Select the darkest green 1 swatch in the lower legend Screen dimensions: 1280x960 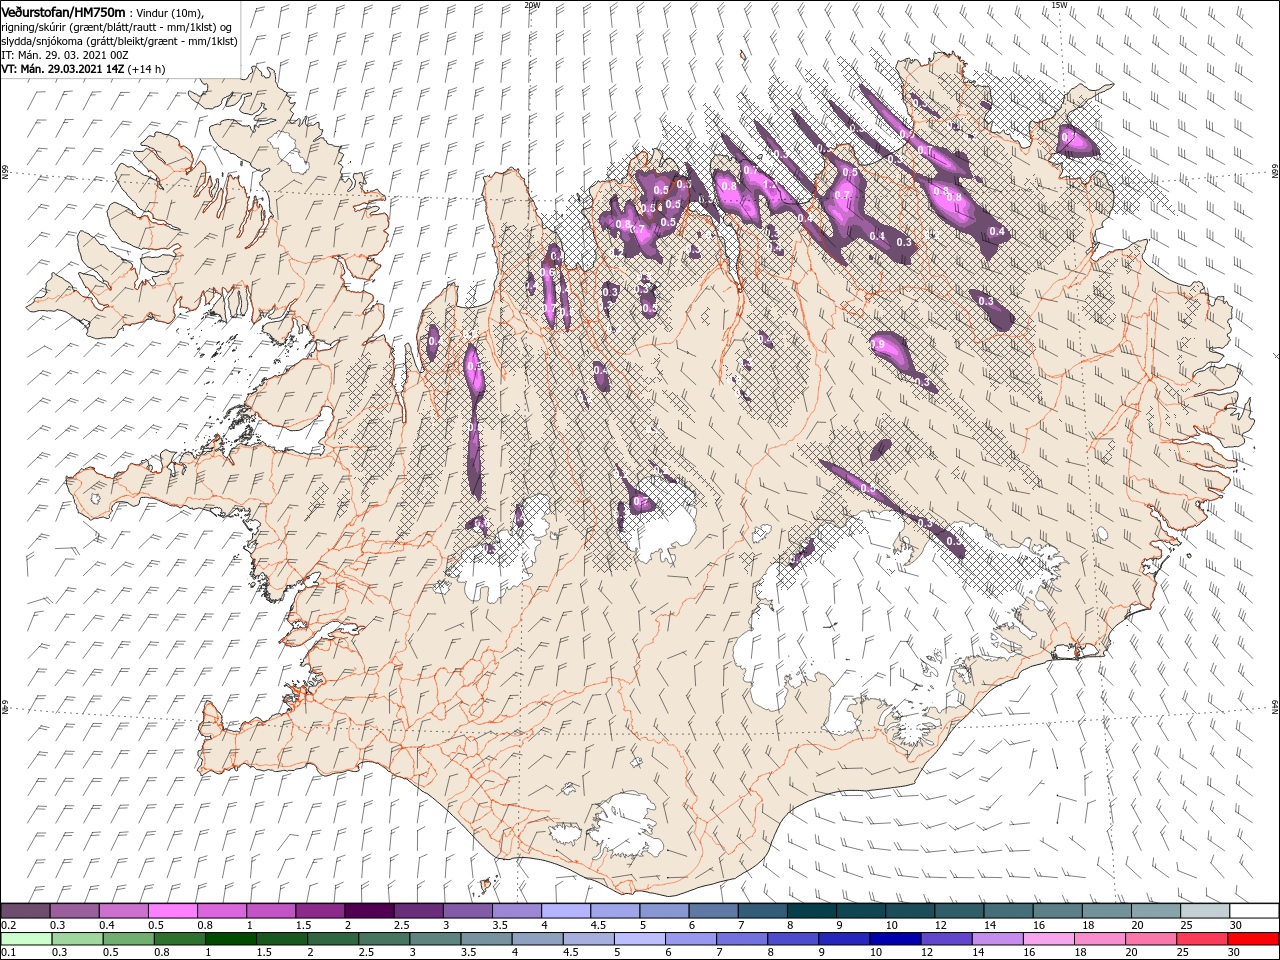(230, 938)
